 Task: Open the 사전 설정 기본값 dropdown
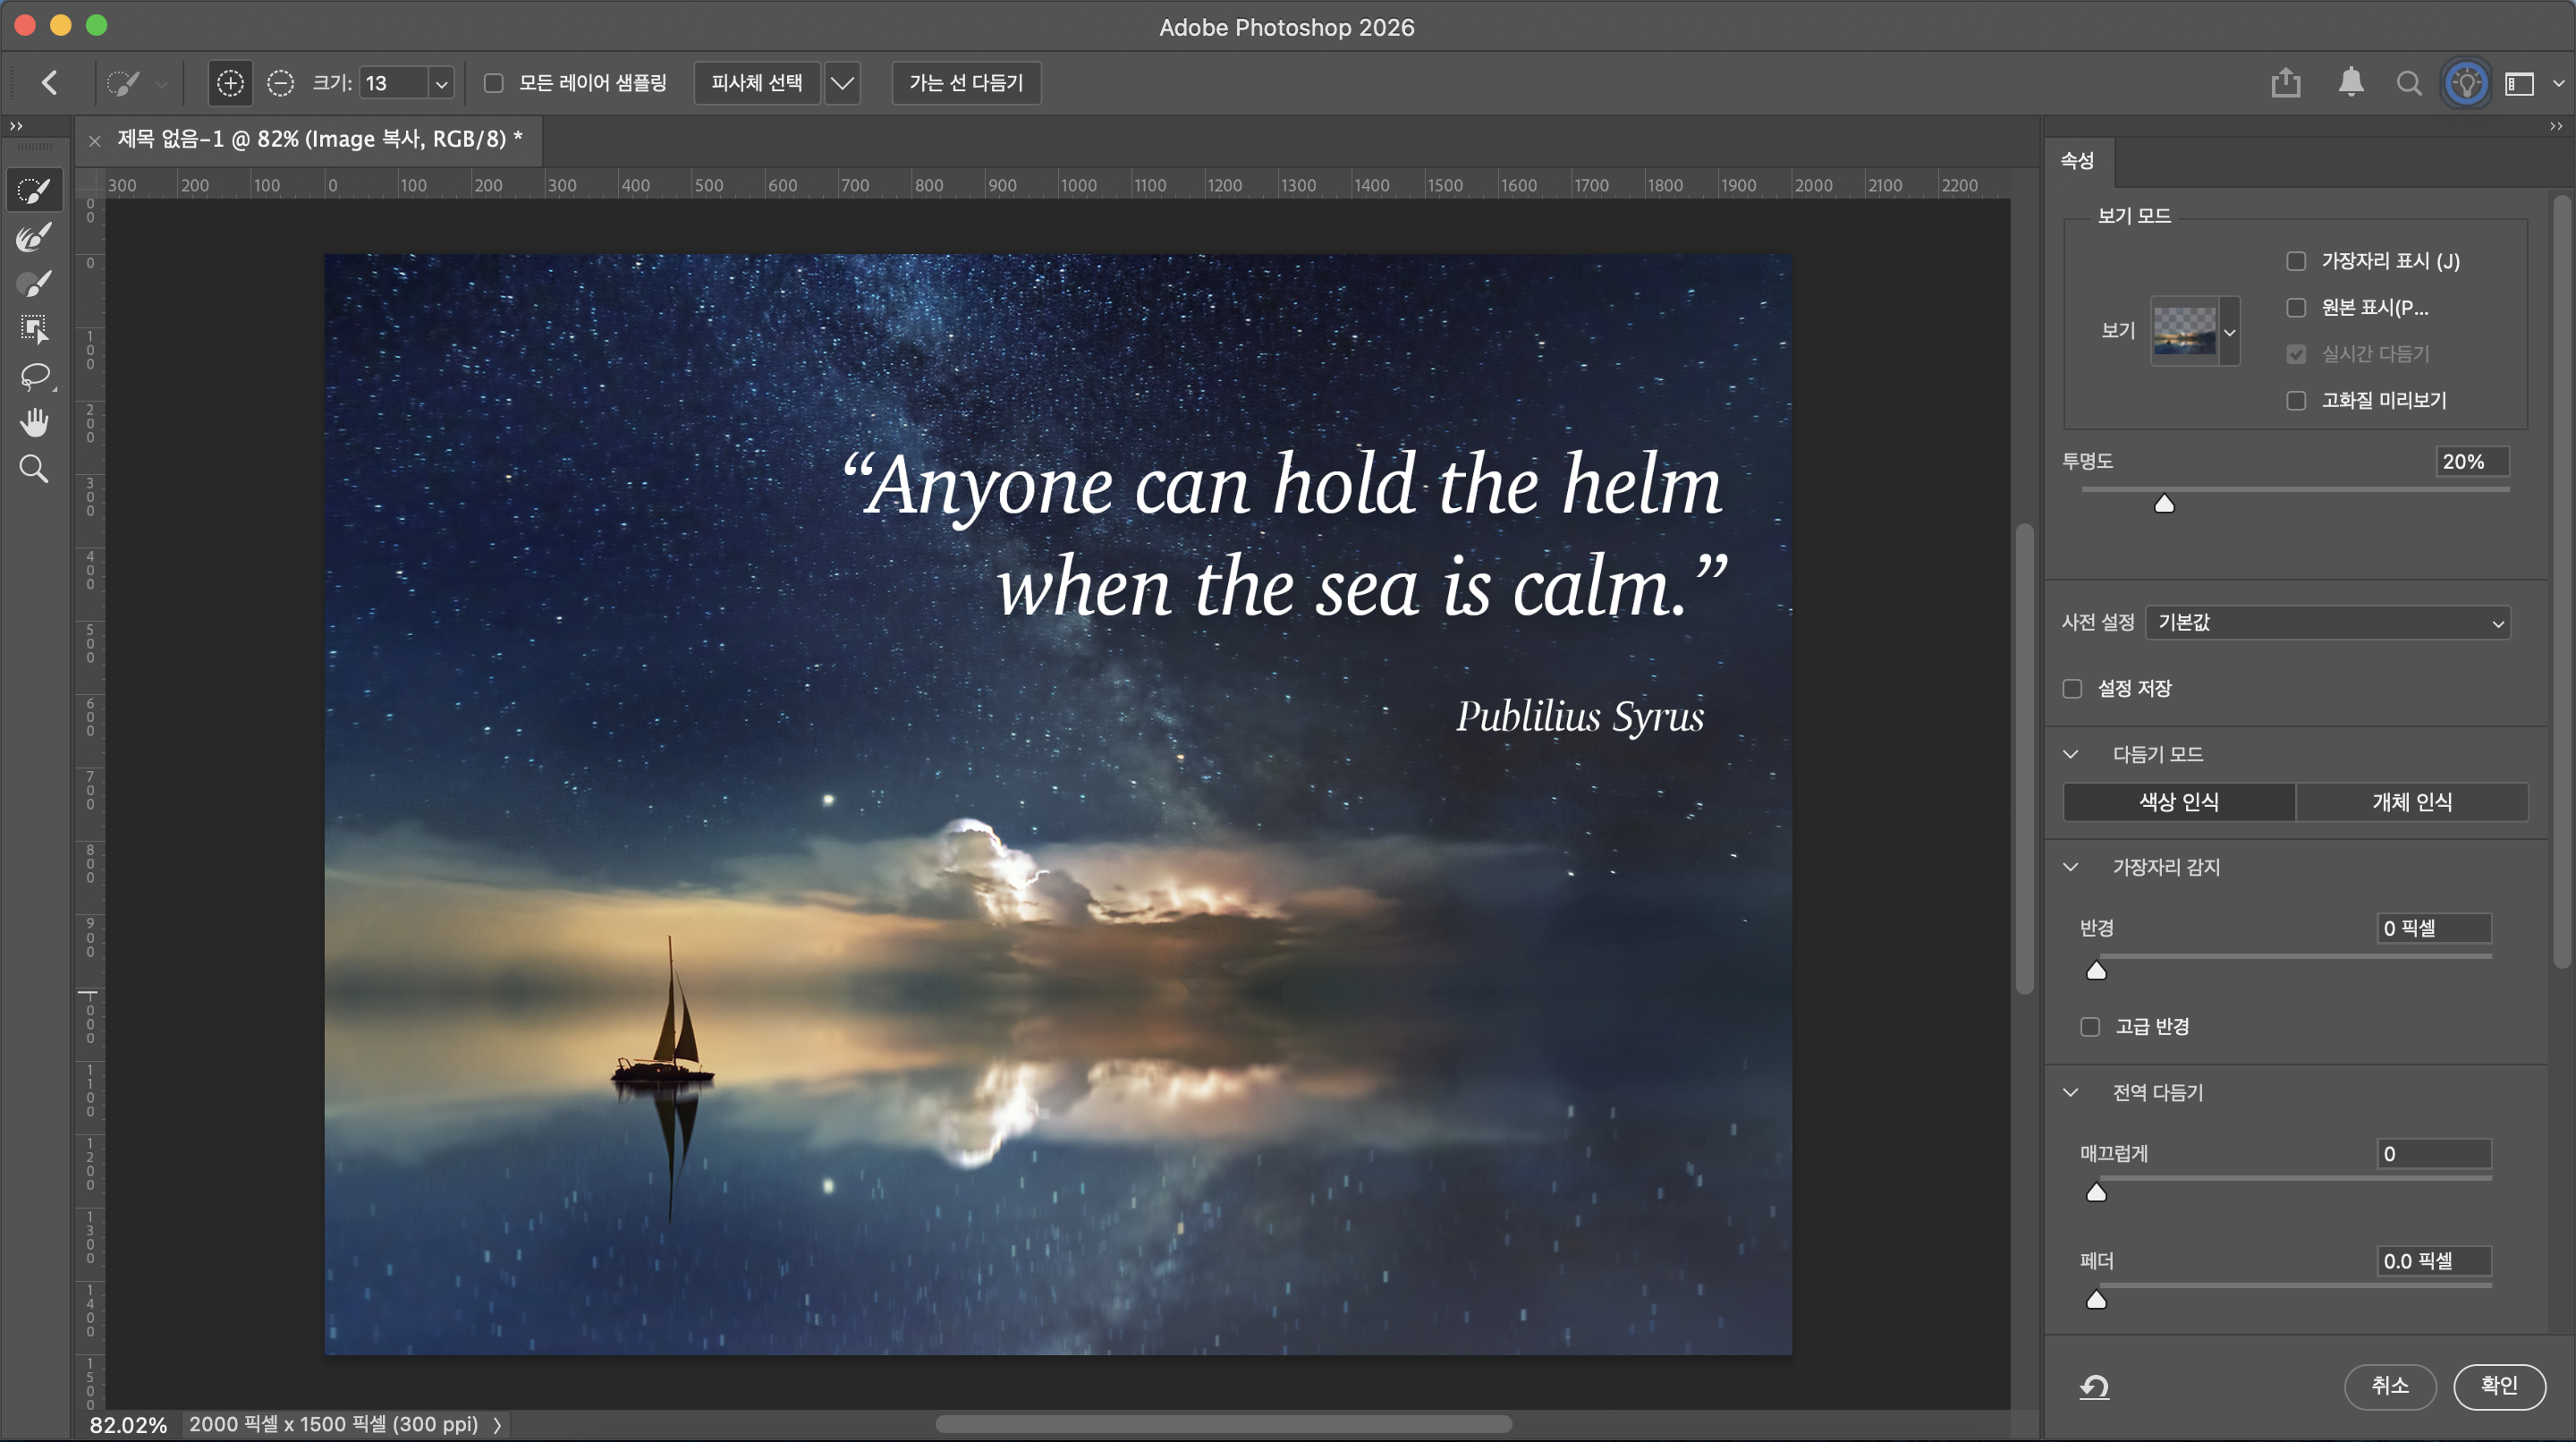point(2328,622)
